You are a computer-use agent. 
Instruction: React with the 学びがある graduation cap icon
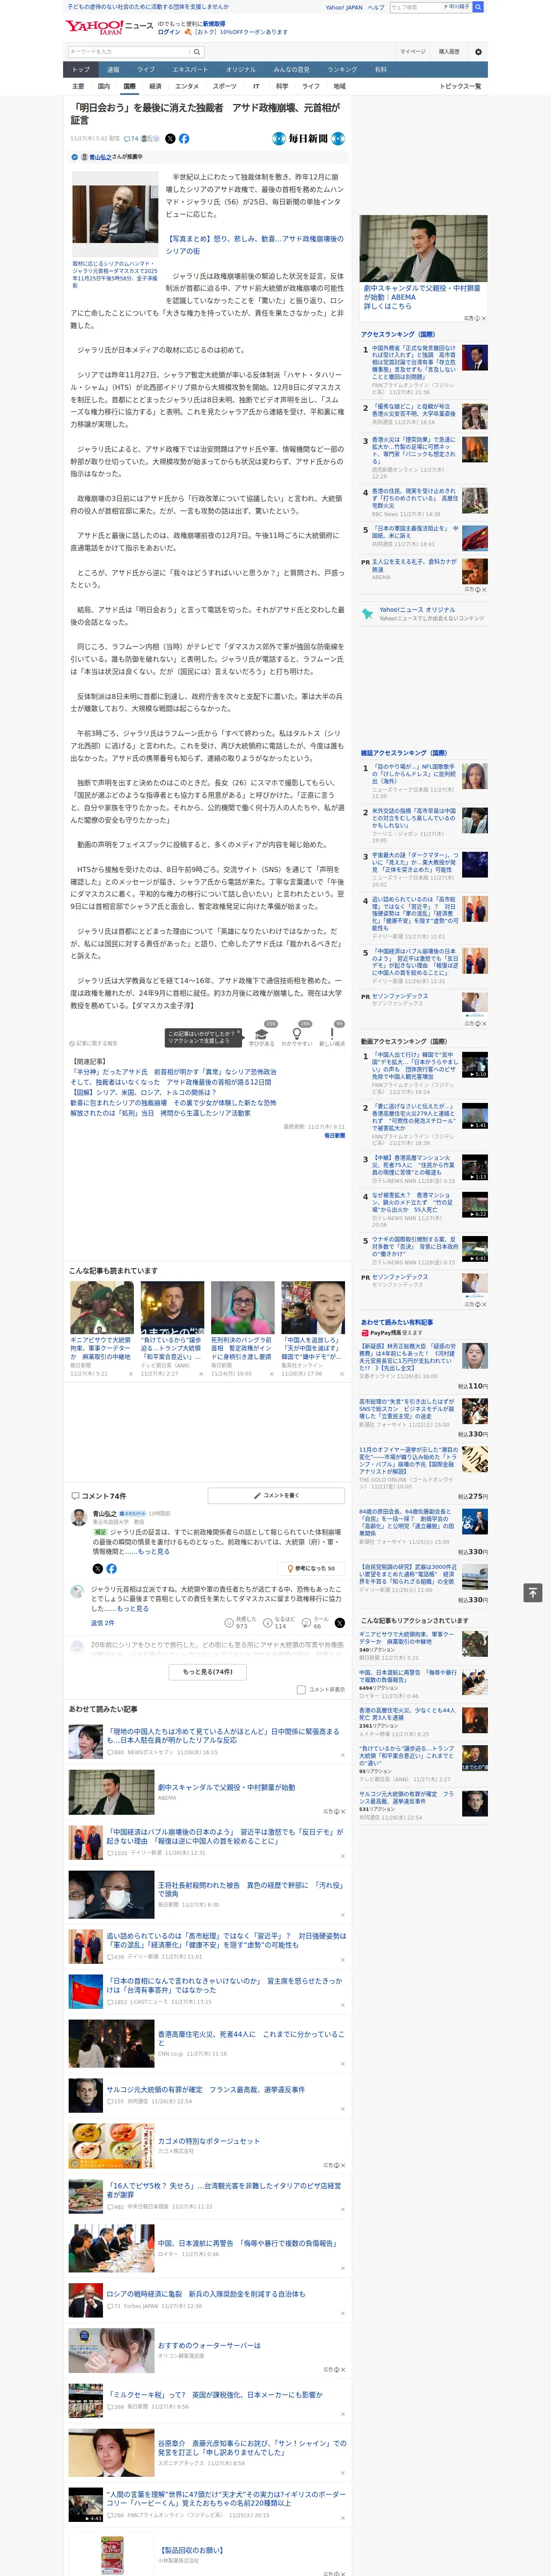[x=262, y=1033]
